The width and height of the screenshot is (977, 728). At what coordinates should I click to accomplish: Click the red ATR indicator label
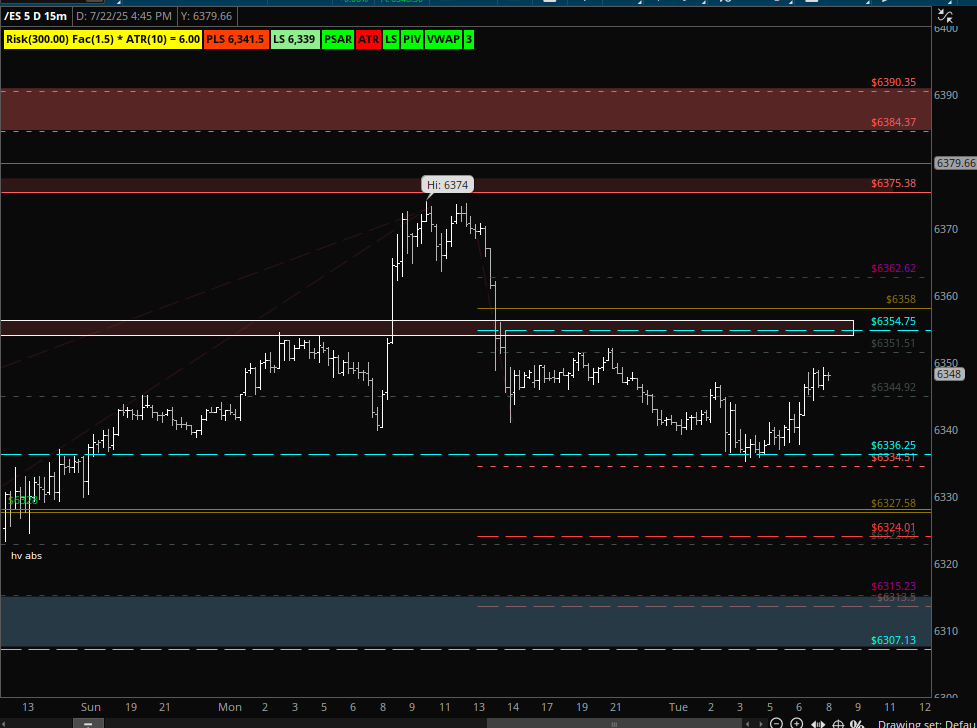tap(368, 39)
